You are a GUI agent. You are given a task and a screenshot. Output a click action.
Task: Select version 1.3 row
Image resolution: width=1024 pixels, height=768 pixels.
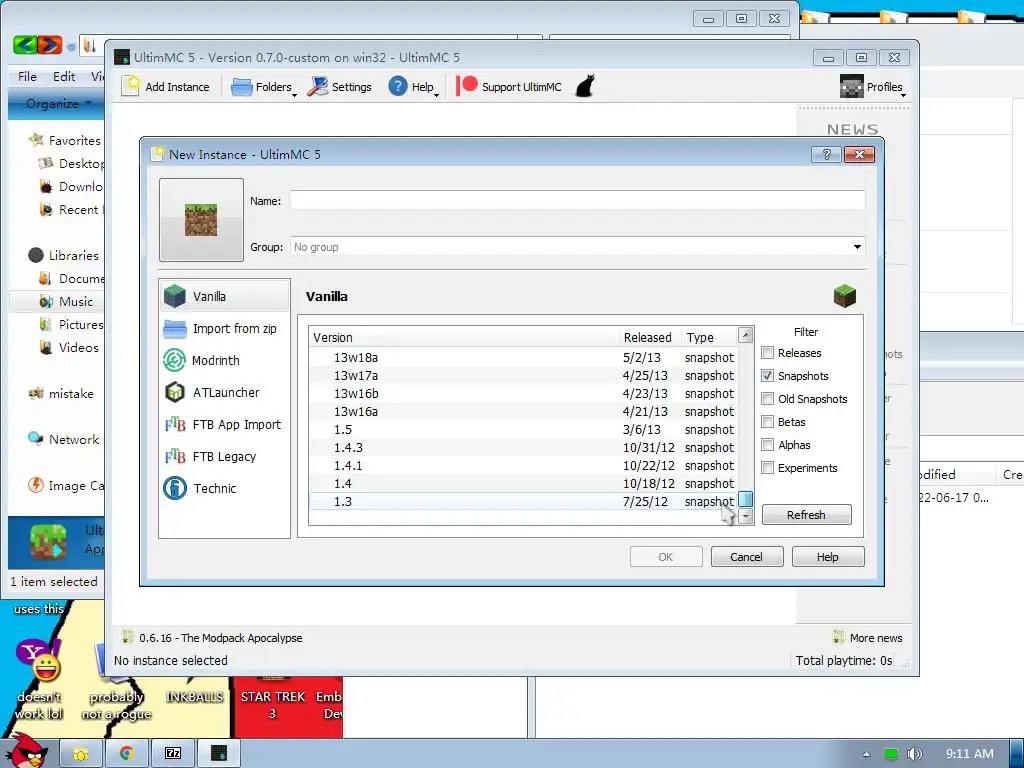(523, 501)
